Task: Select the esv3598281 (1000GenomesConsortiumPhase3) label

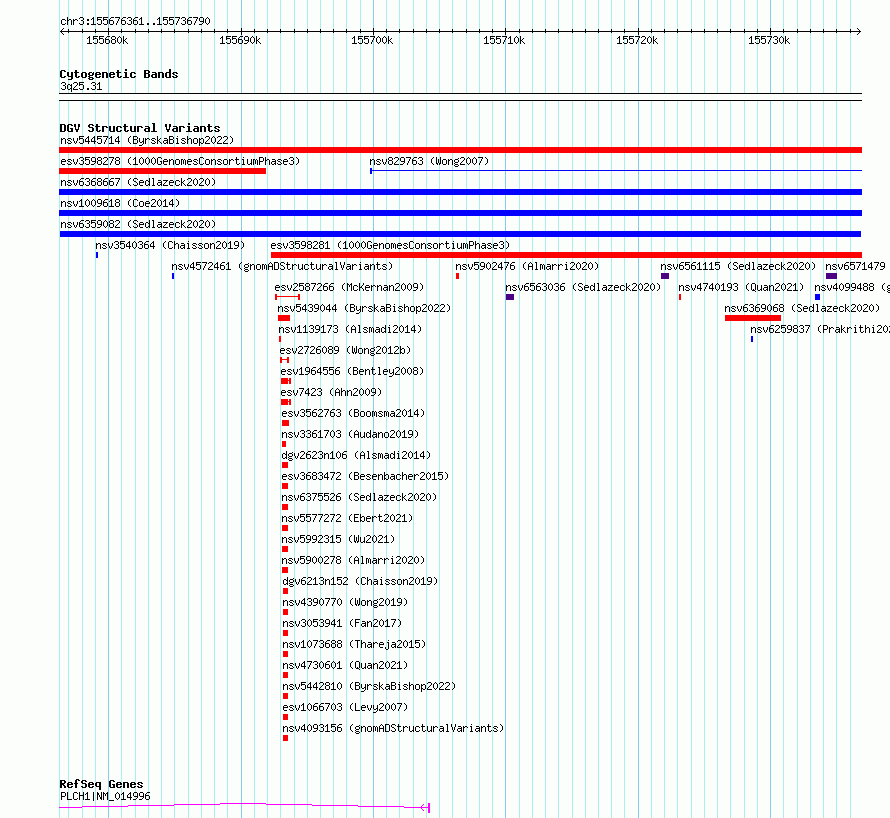Action: pyautogui.click(x=391, y=245)
